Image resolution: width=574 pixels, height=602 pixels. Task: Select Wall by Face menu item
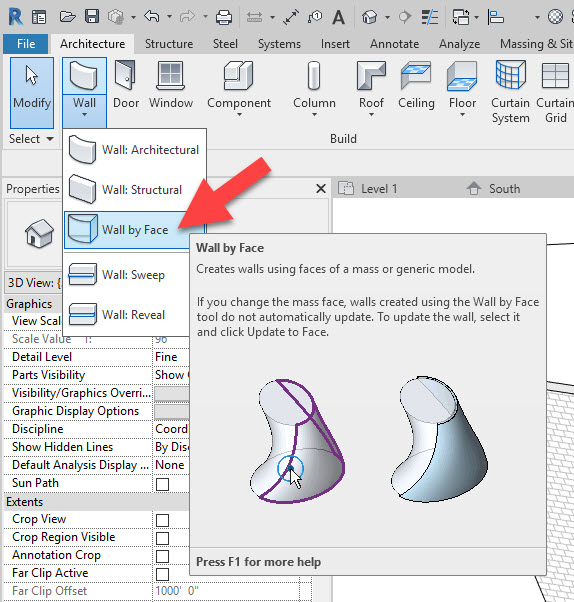point(134,230)
